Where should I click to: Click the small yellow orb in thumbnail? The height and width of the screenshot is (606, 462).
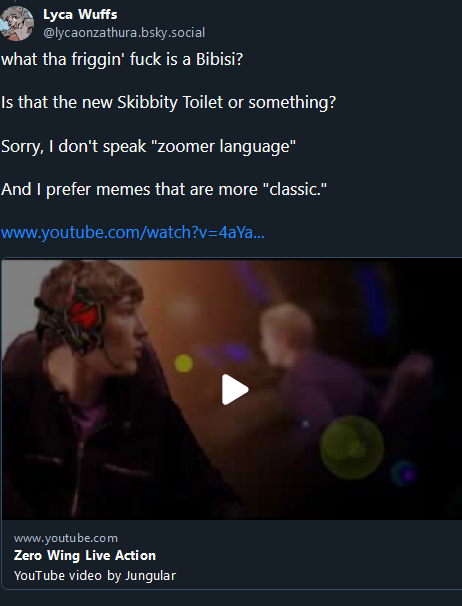184,363
